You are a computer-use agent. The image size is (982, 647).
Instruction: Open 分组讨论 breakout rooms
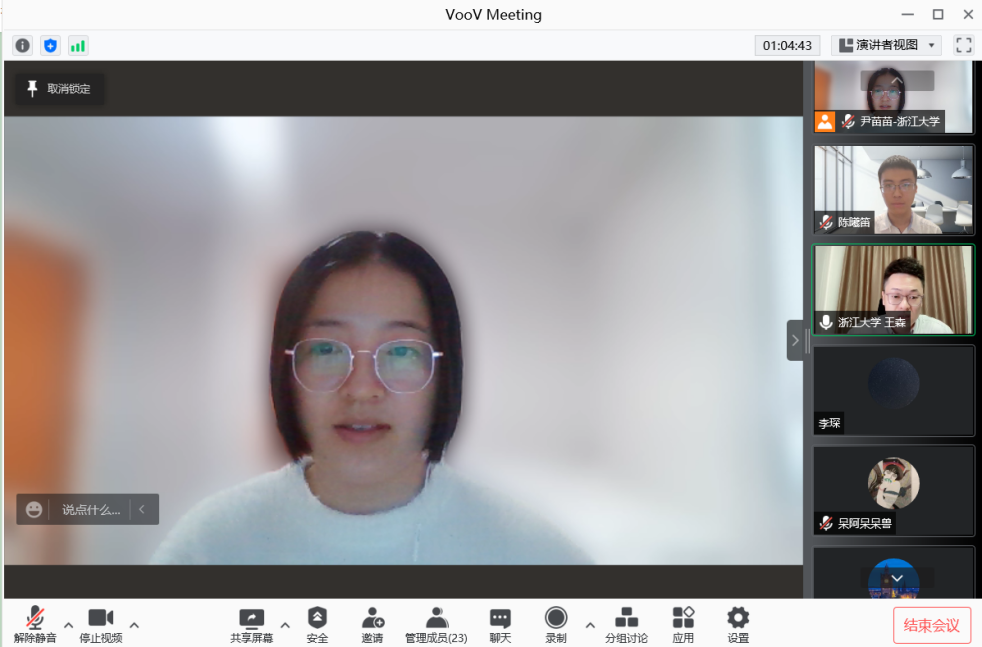626,624
